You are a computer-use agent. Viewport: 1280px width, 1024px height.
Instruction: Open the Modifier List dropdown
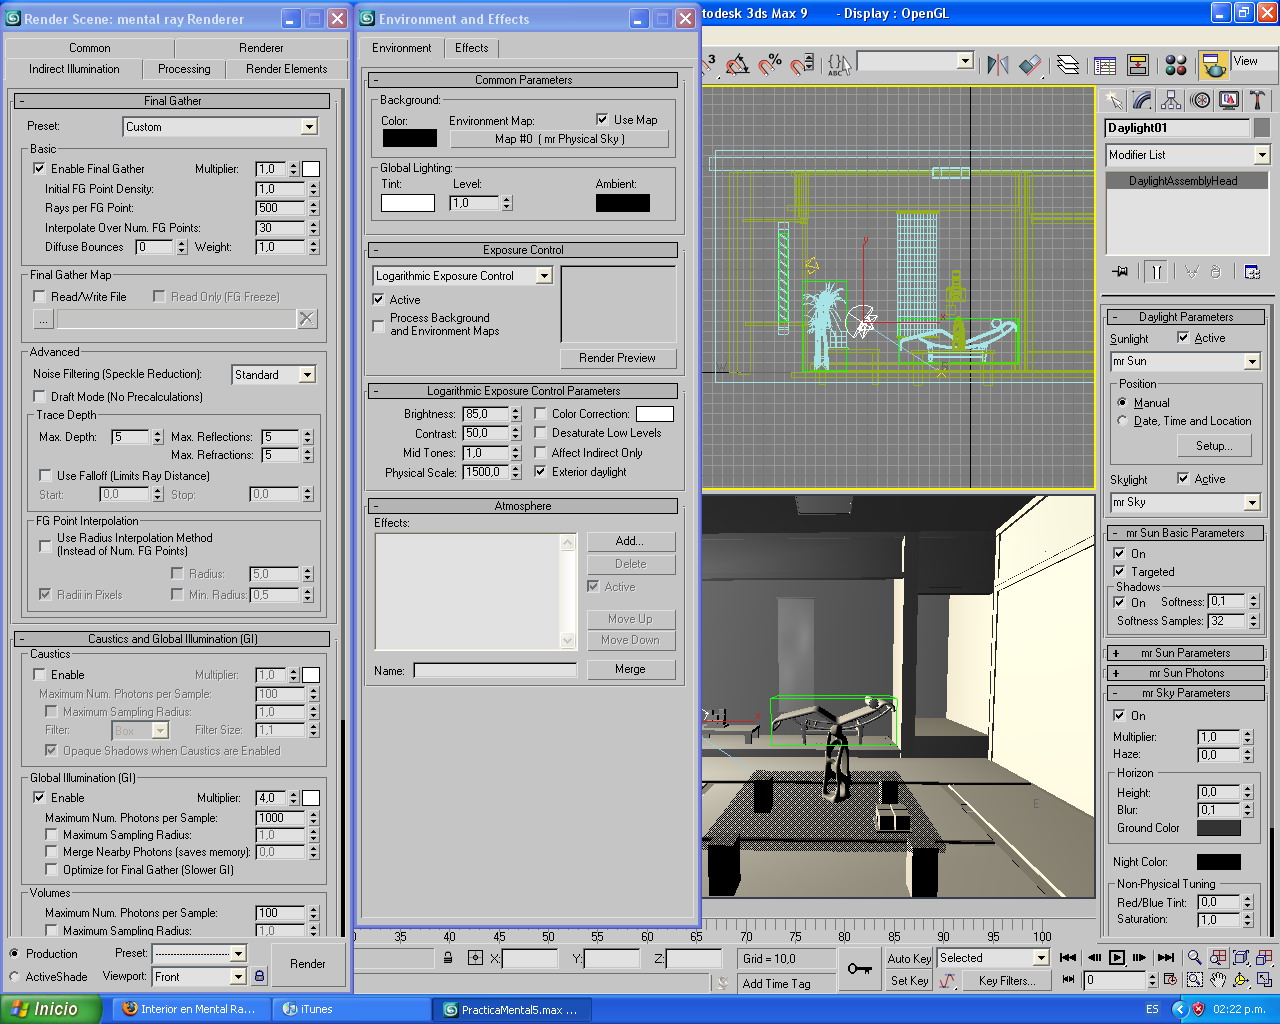(1188, 155)
